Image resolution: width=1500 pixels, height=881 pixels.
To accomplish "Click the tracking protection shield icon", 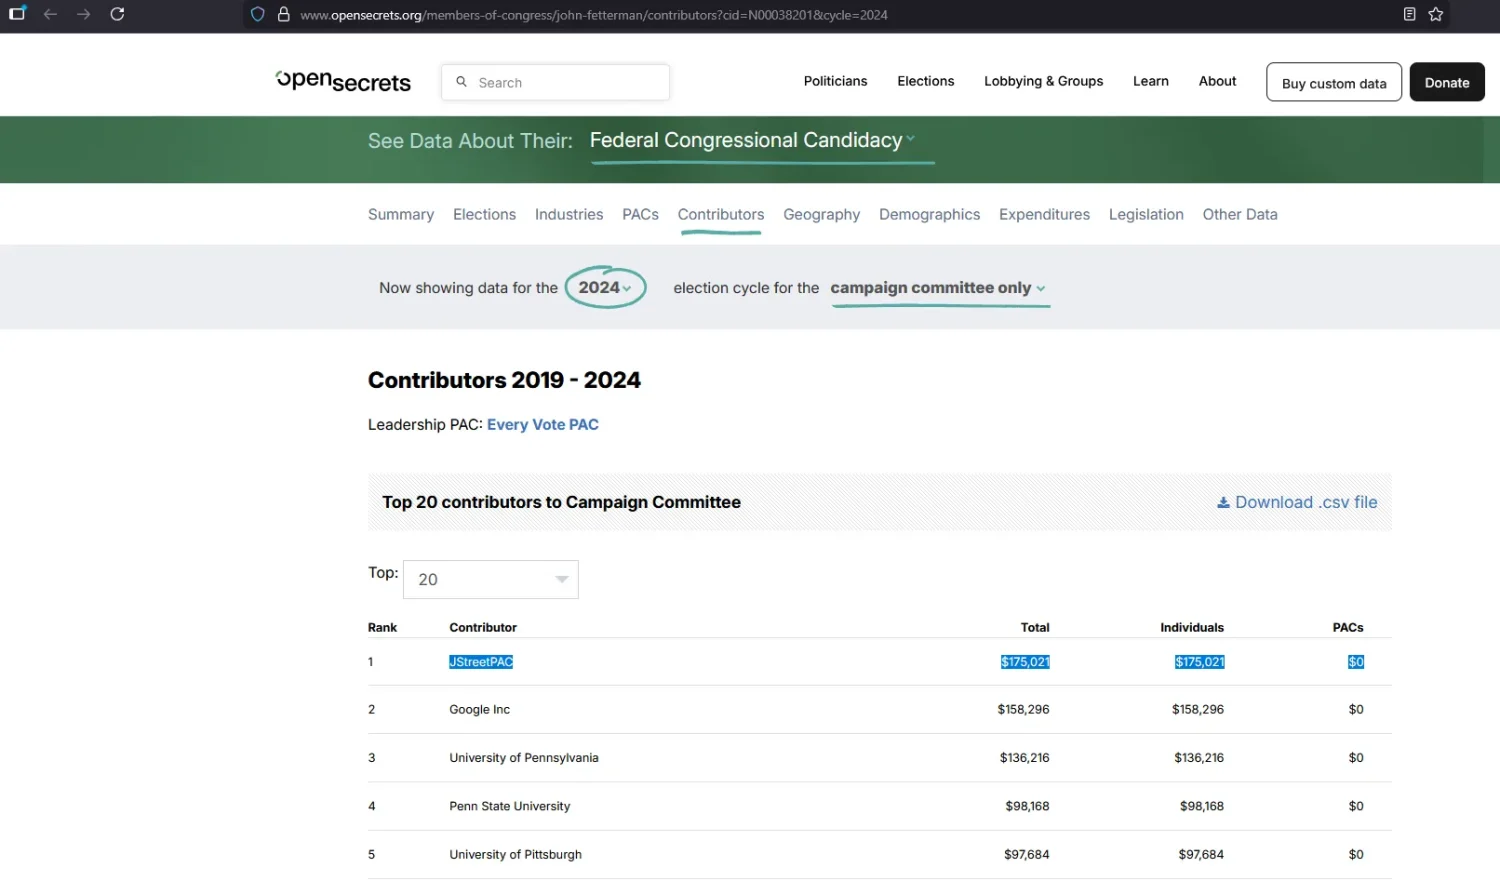I will [258, 14].
